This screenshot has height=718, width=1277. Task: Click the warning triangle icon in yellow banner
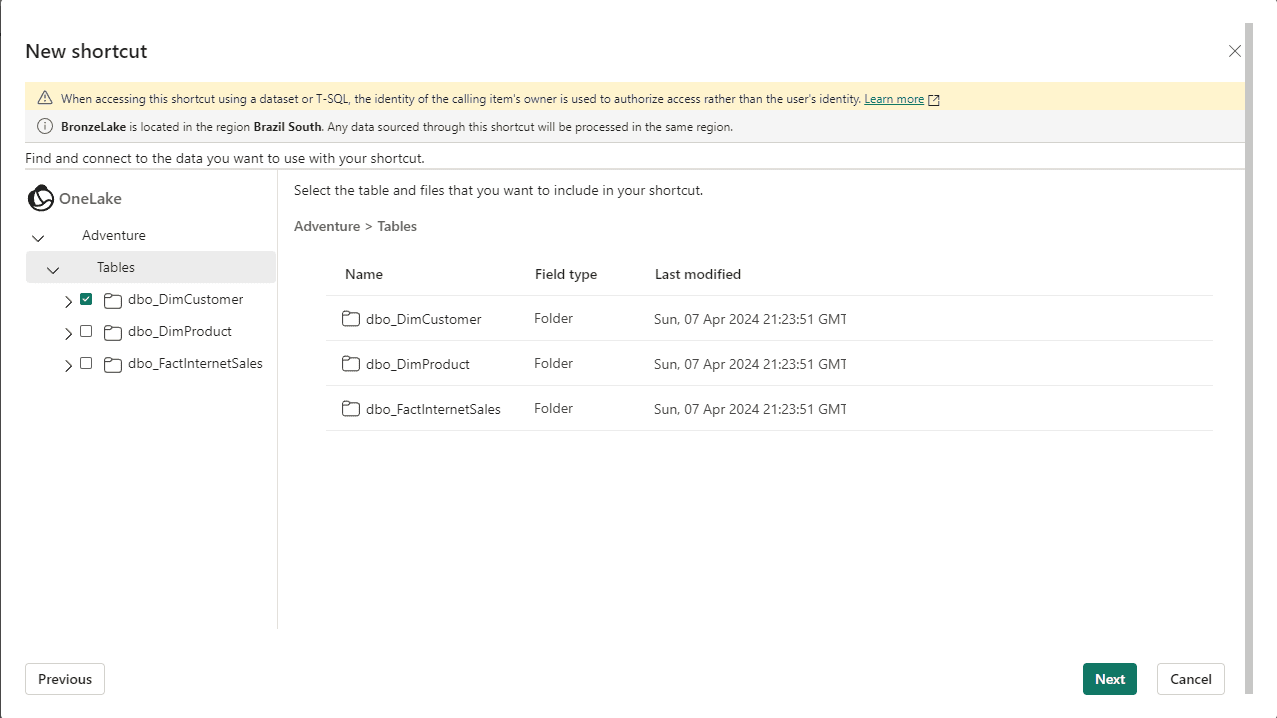tap(44, 98)
